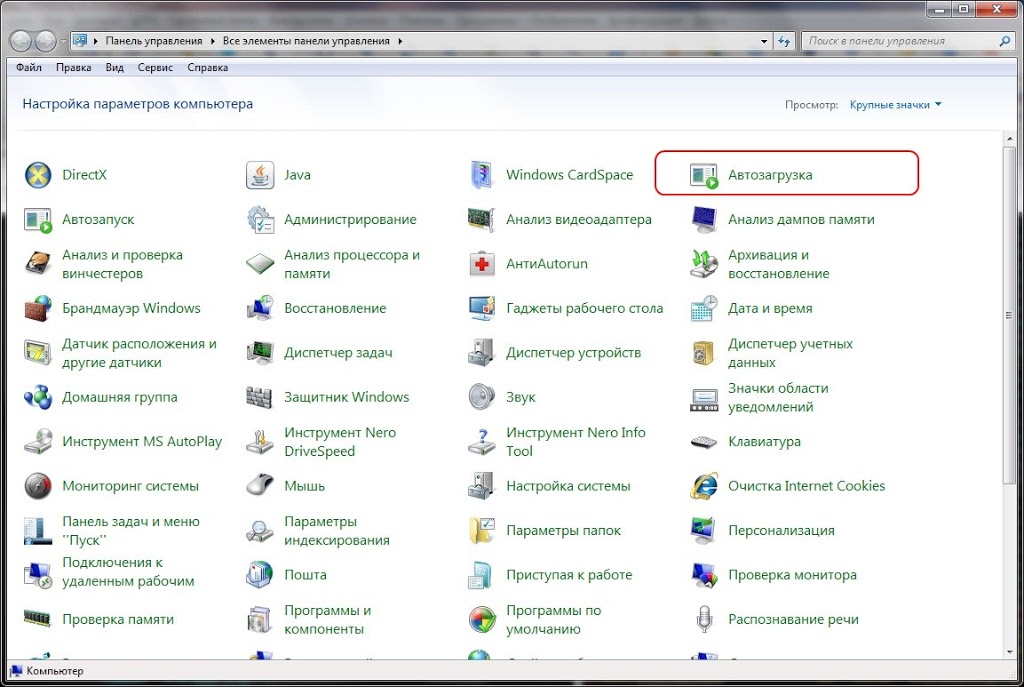
Task: Open Параметры индексирования link
Action: pos(337,530)
